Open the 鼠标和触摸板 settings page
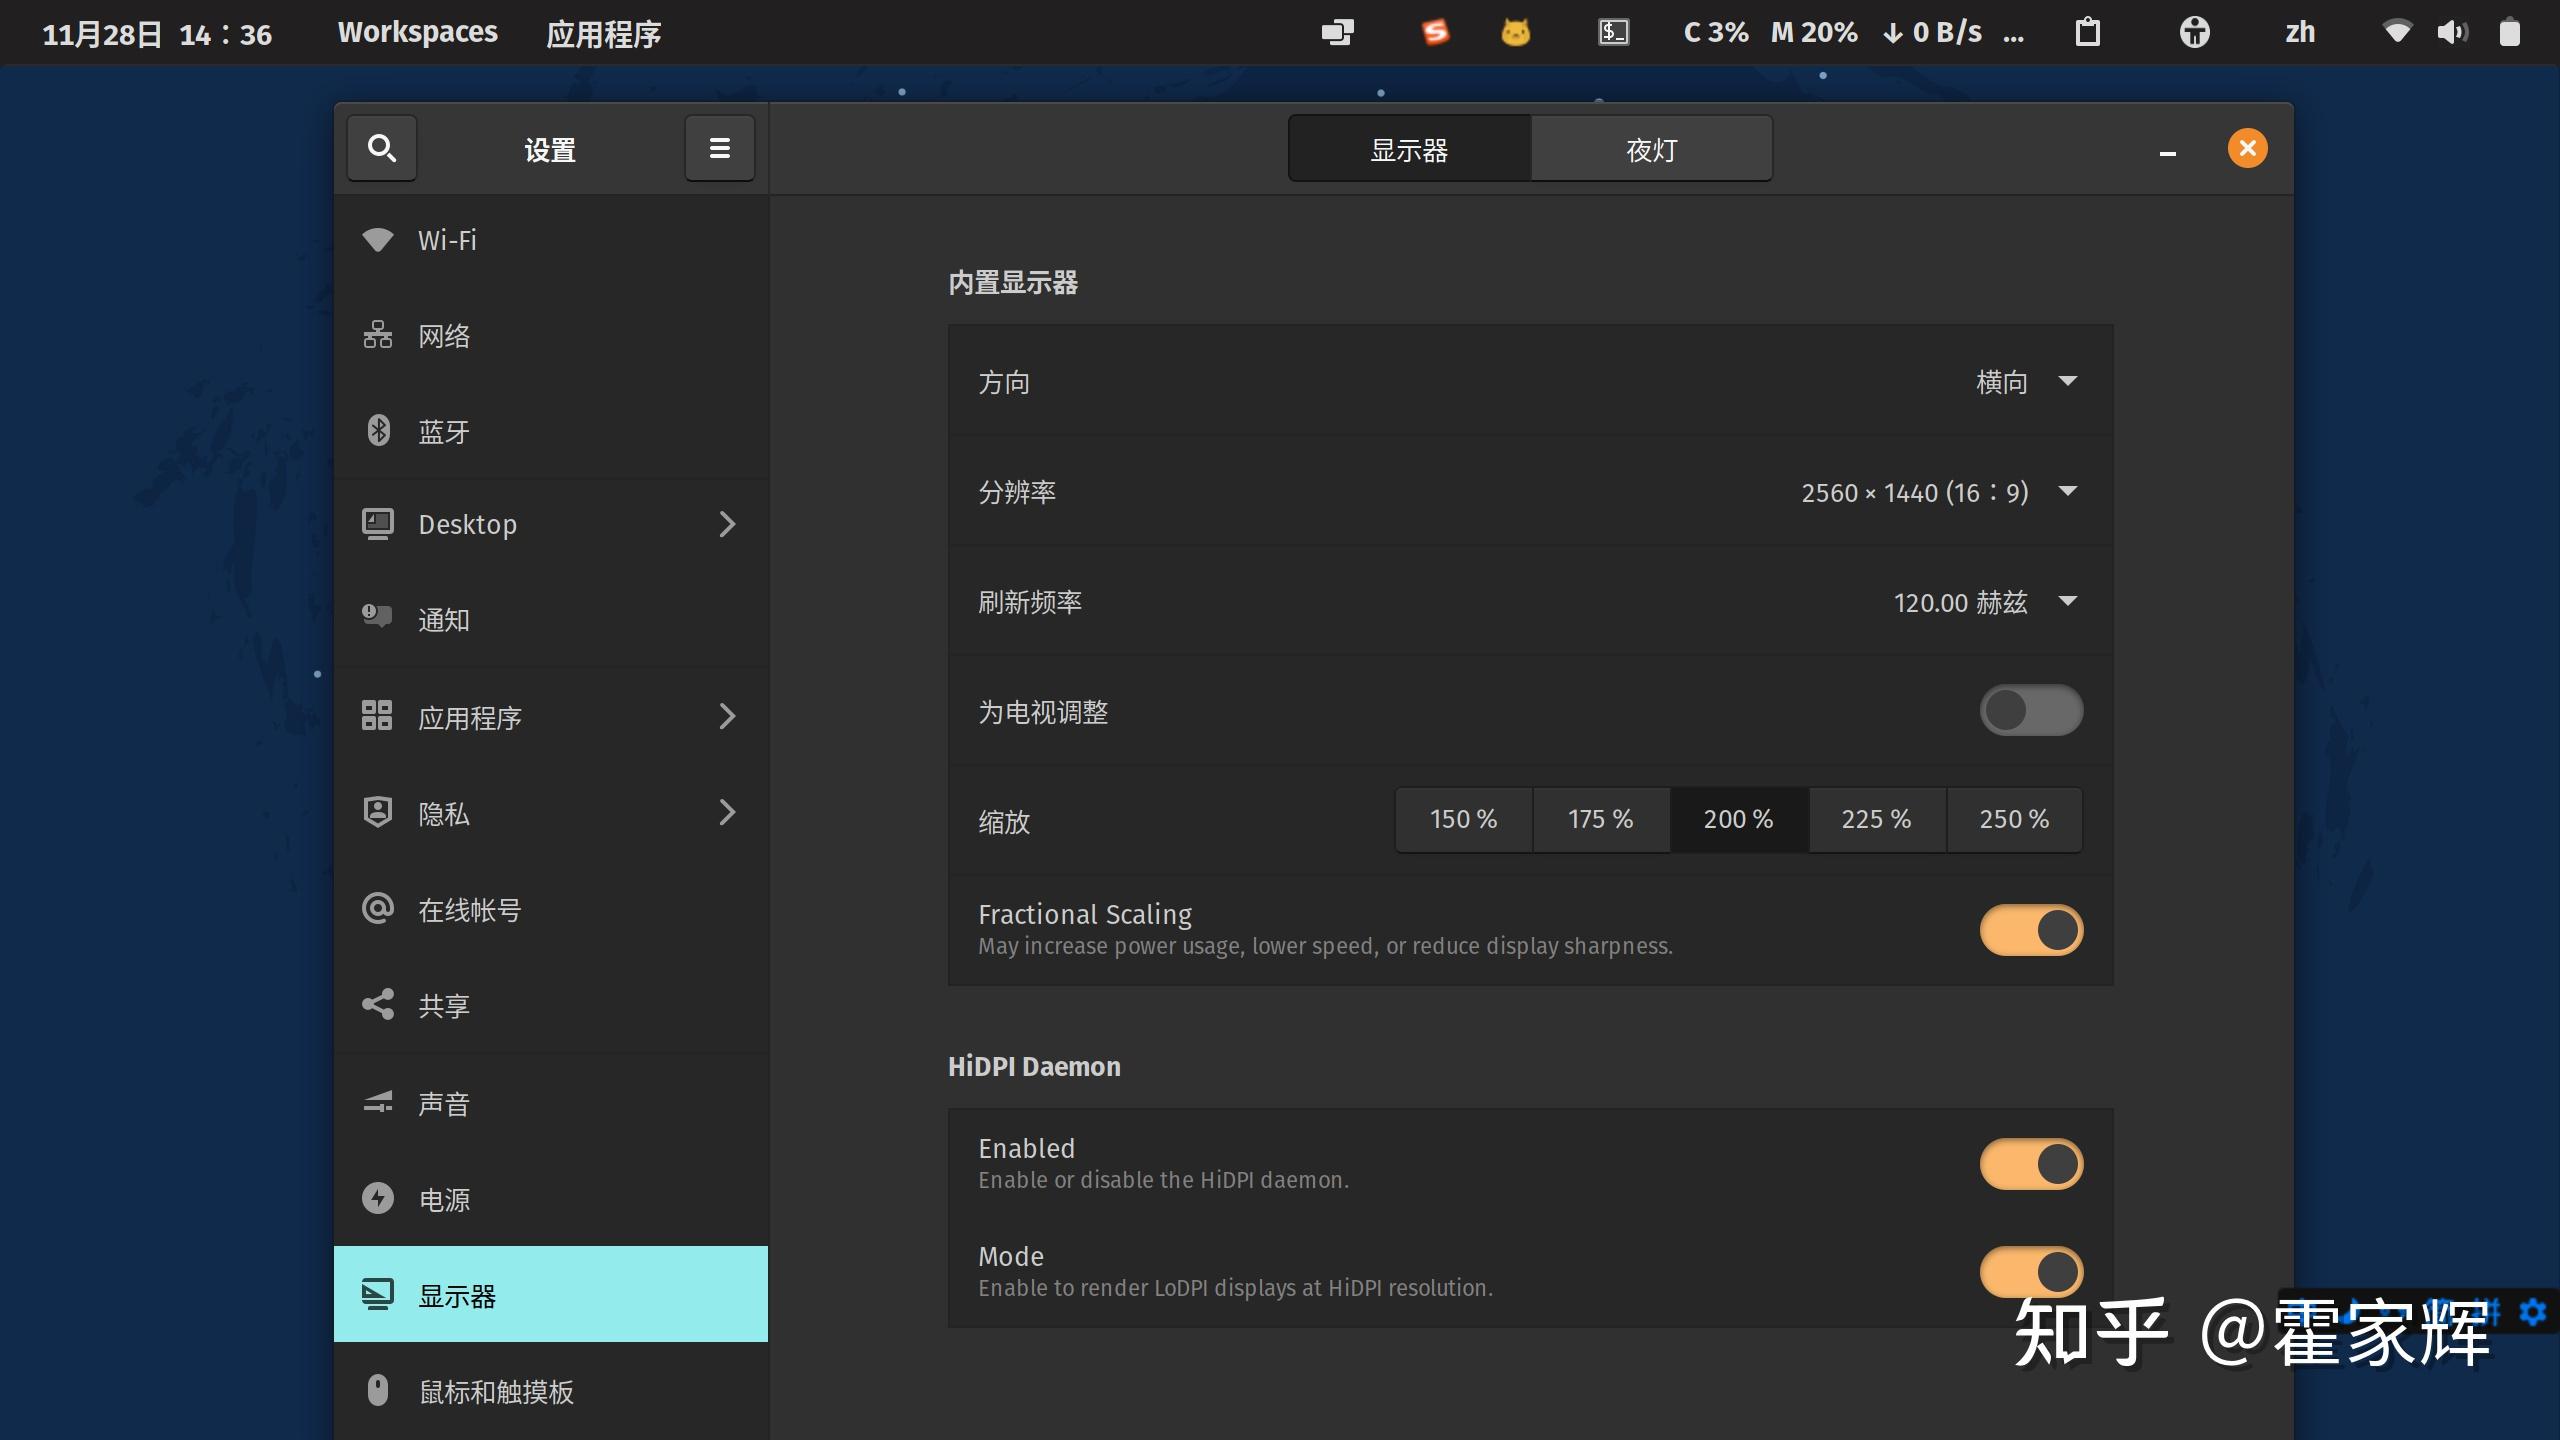The height and width of the screenshot is (1440, 2560). point(551,1390)
